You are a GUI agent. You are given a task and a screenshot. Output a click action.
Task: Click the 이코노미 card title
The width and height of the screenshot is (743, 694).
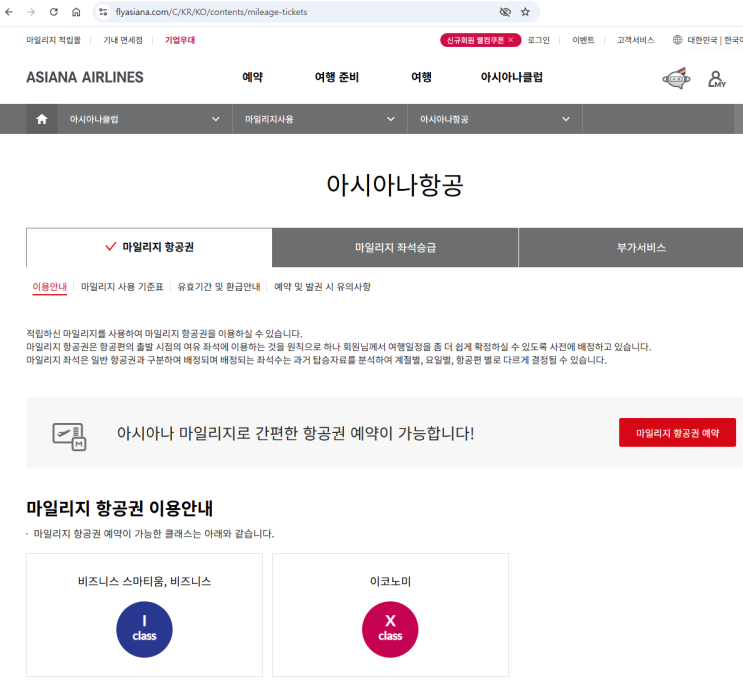coord(390,581)
